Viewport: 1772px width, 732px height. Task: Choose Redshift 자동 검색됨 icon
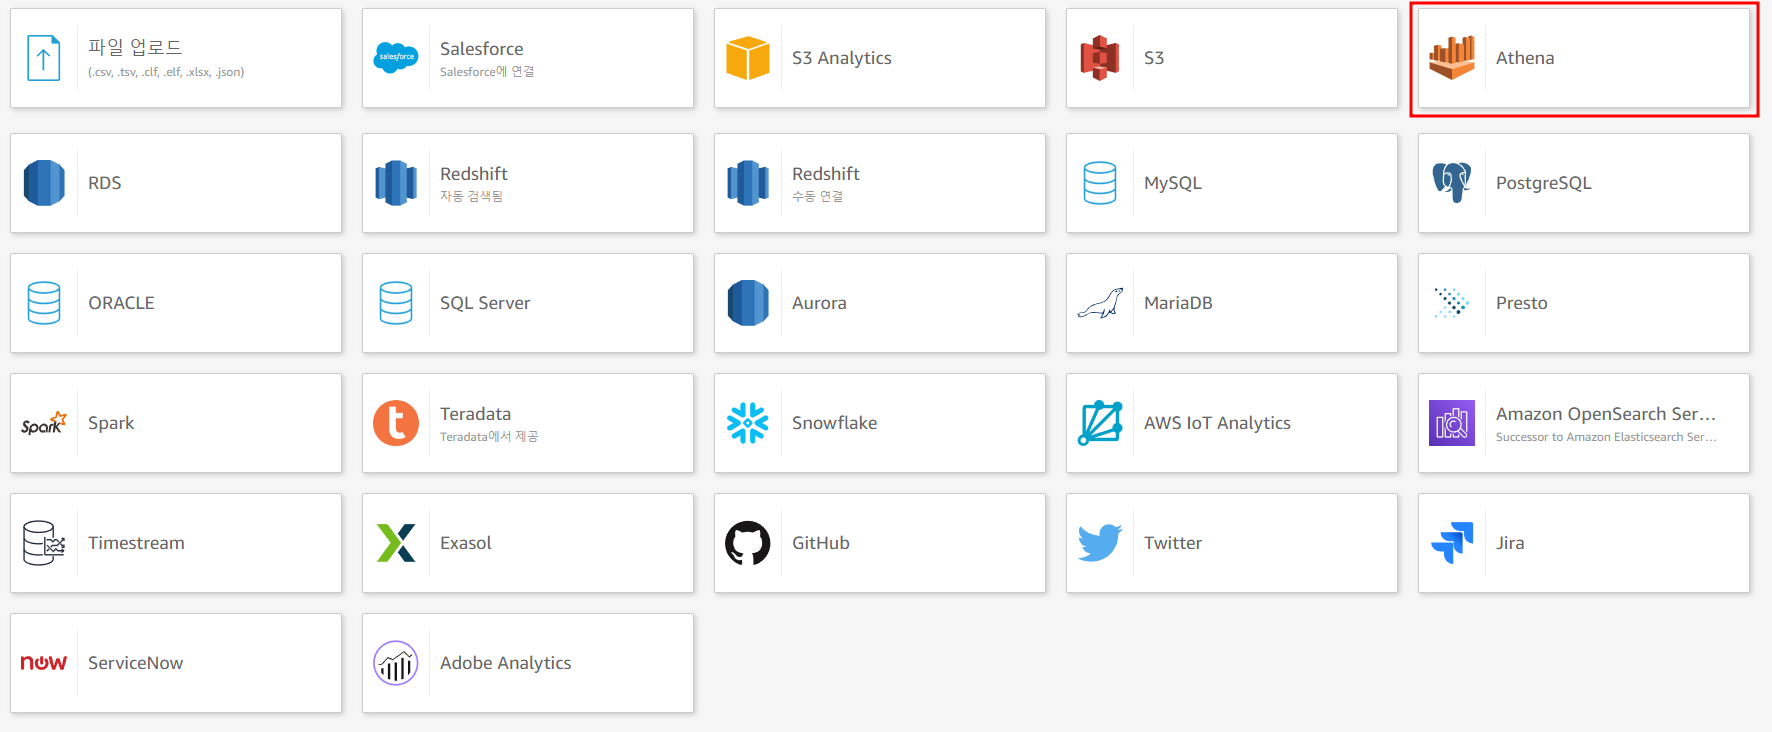[x=396, y=183]
